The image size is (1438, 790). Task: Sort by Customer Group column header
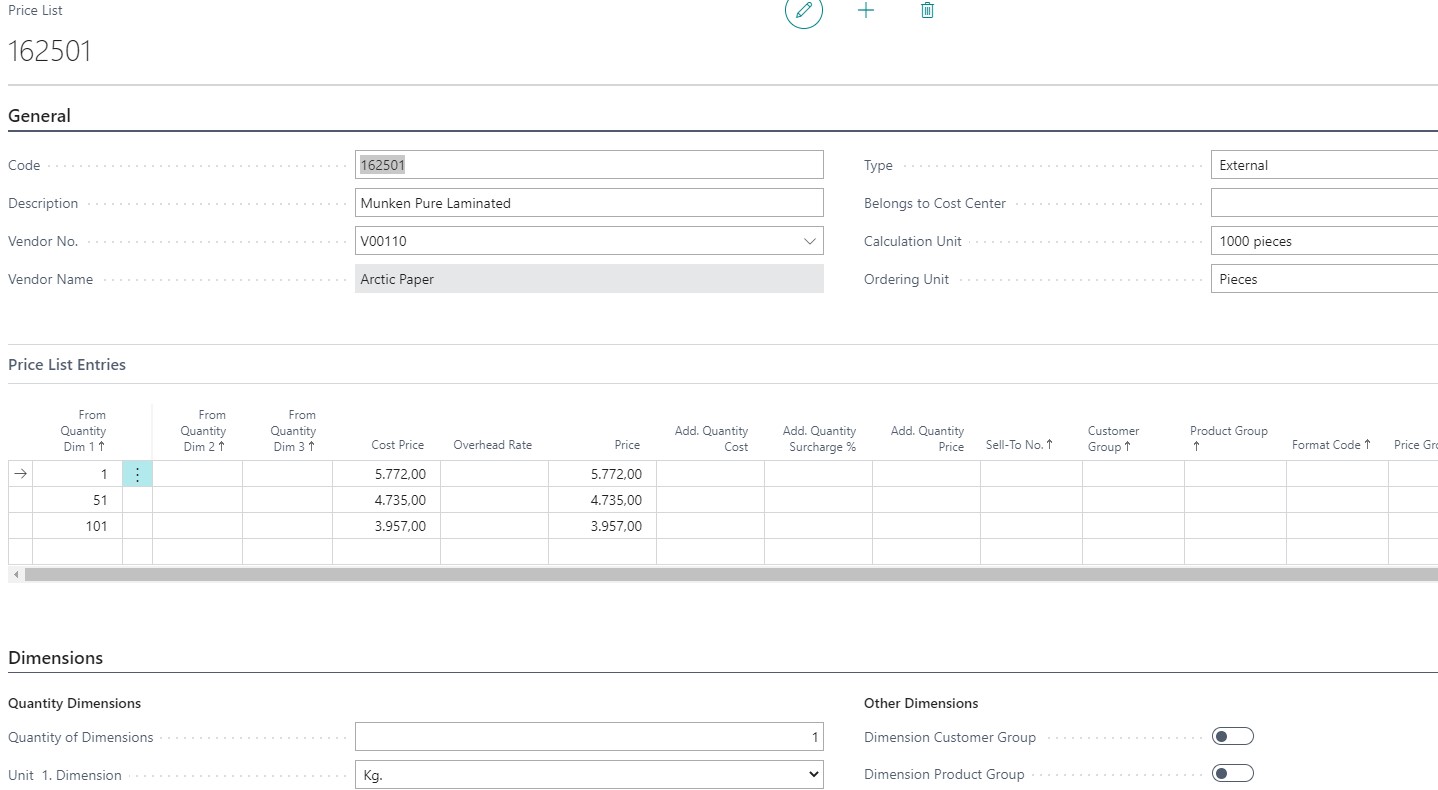click(1113, 439)
